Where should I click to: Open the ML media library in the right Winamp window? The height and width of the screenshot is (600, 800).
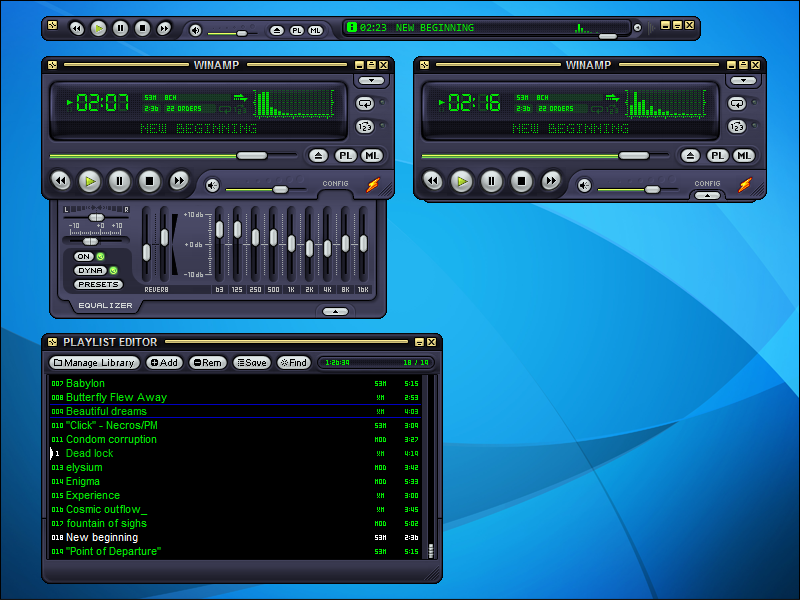[x=743, y=156]
